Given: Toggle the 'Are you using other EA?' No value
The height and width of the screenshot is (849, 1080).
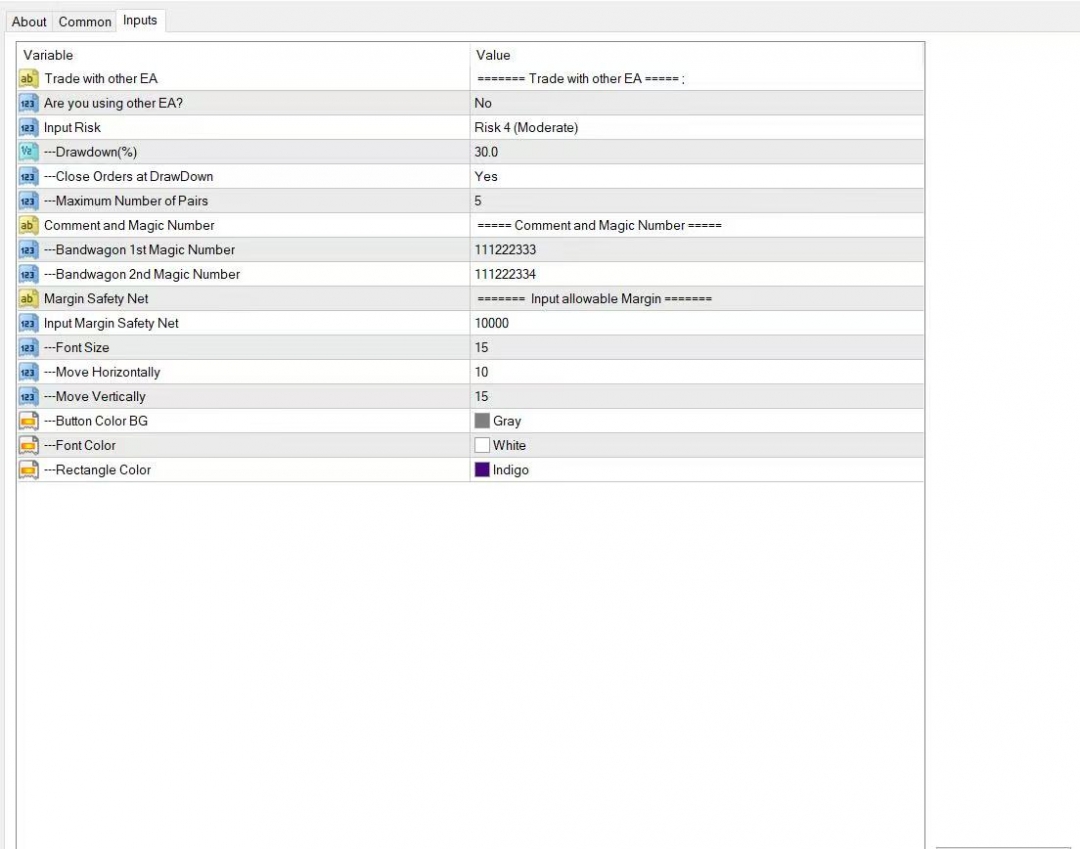Looking at the screenshot, I should (483, 103).
